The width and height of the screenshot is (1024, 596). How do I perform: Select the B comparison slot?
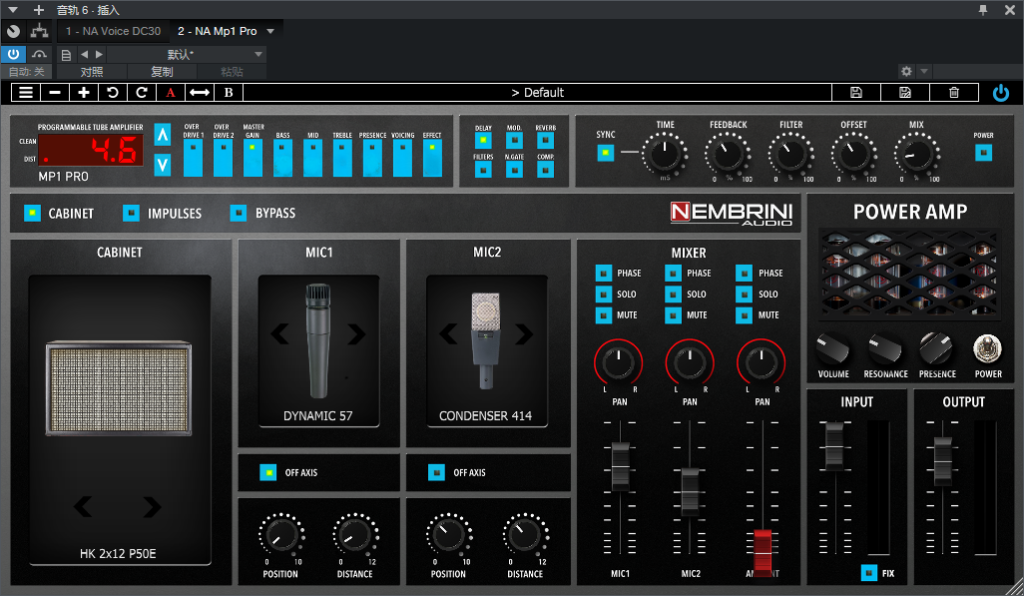(229, 93)
